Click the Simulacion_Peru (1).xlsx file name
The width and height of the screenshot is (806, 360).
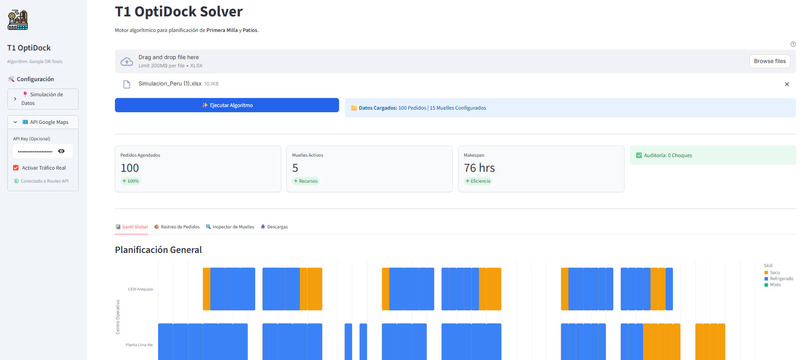coord(170,83)
